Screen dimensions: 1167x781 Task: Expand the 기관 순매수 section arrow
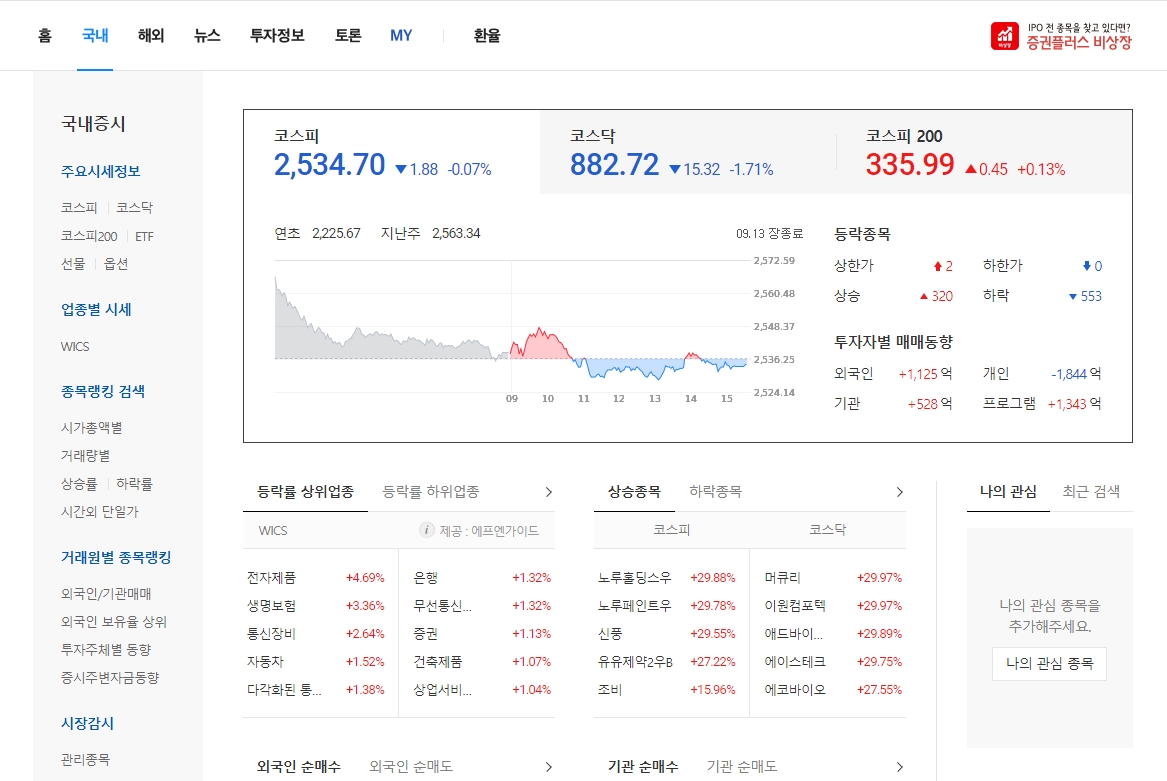899,766
